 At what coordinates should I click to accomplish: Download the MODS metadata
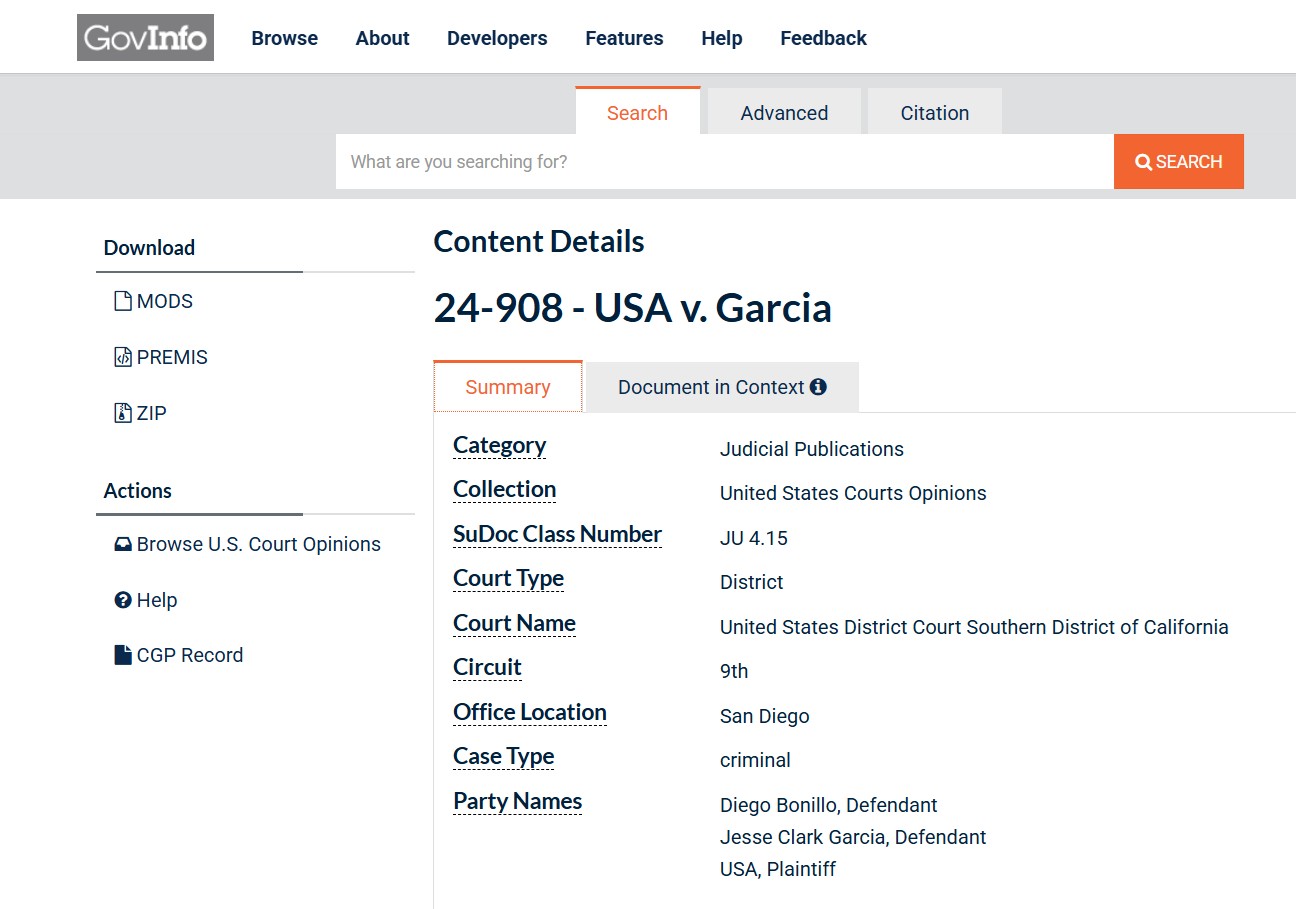click(154, 301)
